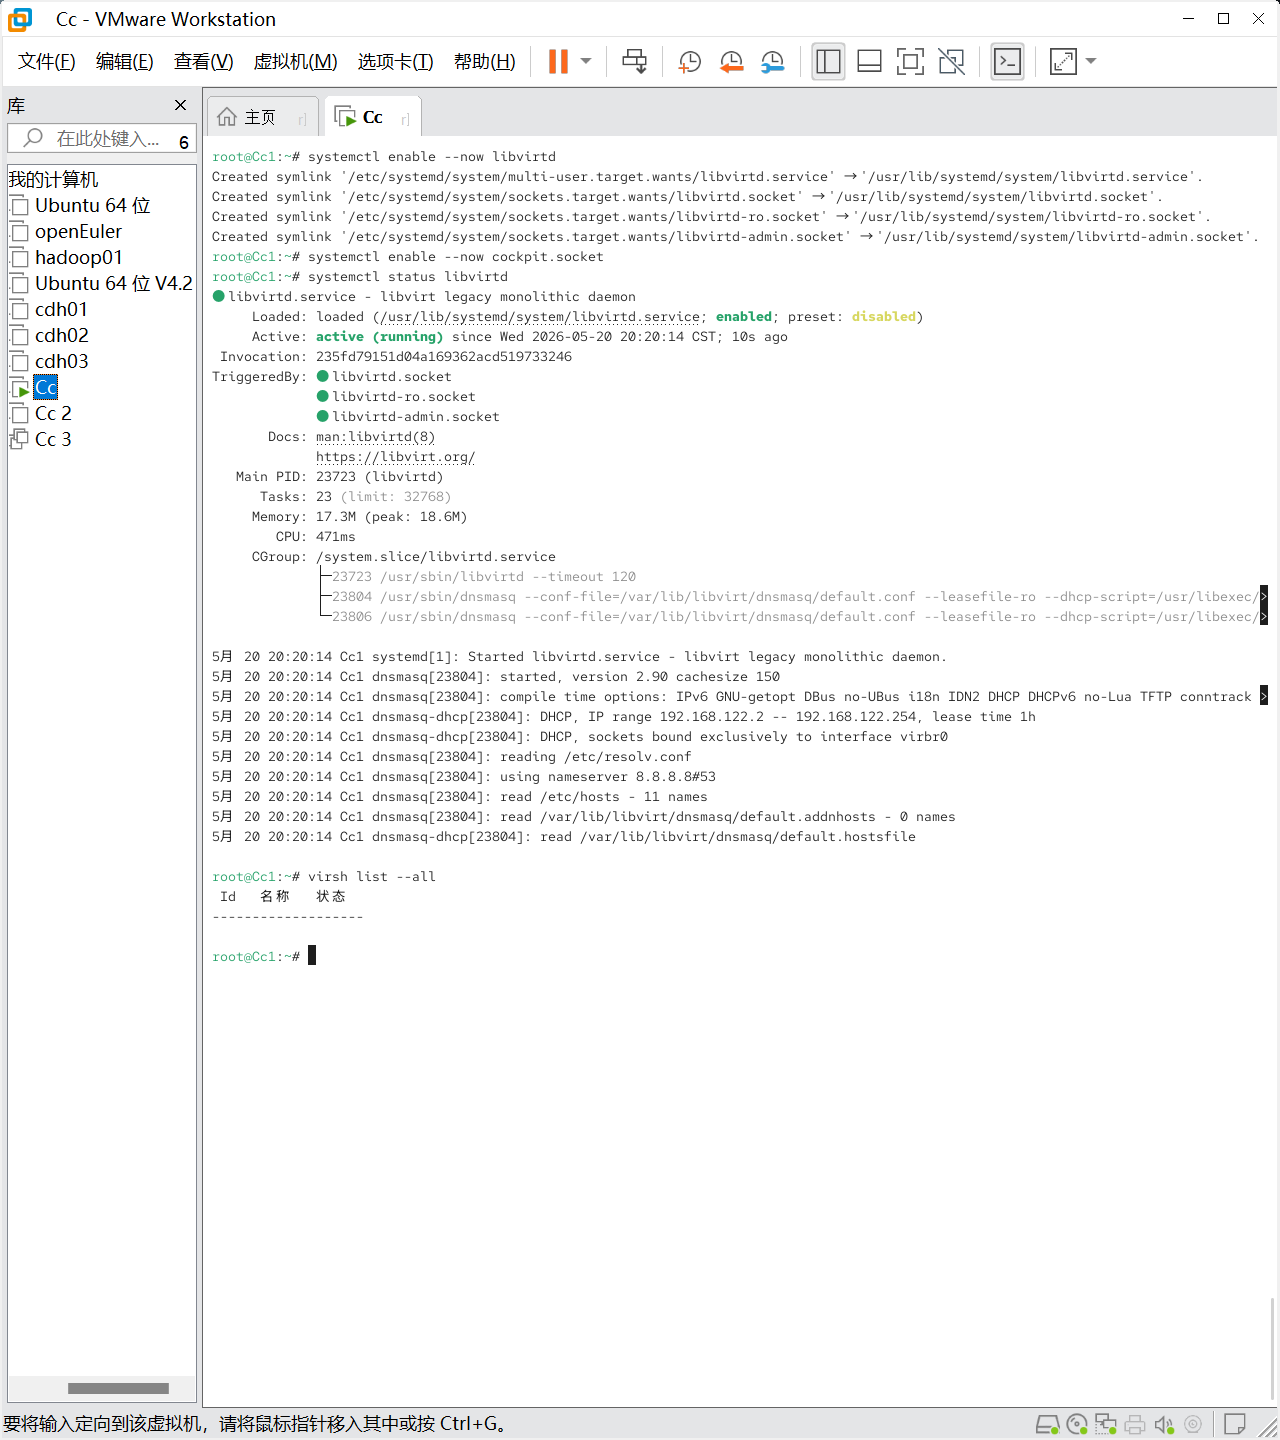The height and width of the screenshot is (1440, 1280).
Task: Click the terminal cursor at the last prompt
Action: (x=312, y=956)
